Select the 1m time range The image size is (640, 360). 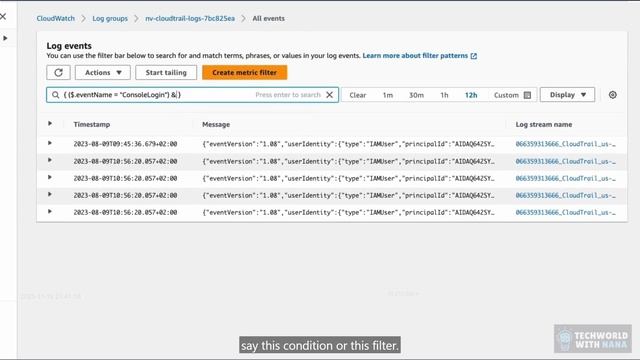[388, 95]
